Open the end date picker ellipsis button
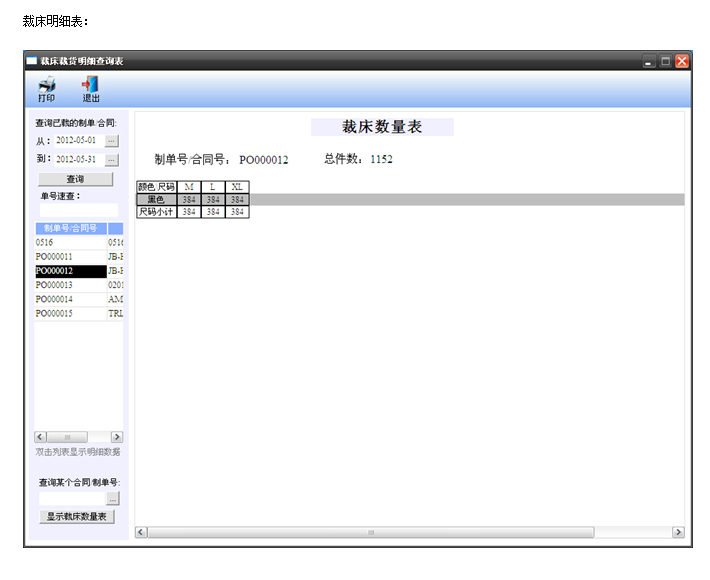 112,160
